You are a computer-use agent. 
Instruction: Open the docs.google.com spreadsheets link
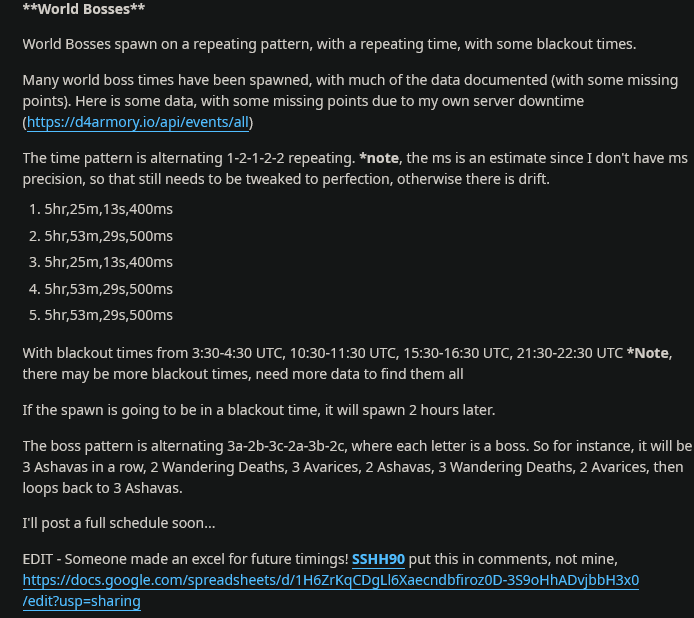pyautogui.click(x=330, y=580)
